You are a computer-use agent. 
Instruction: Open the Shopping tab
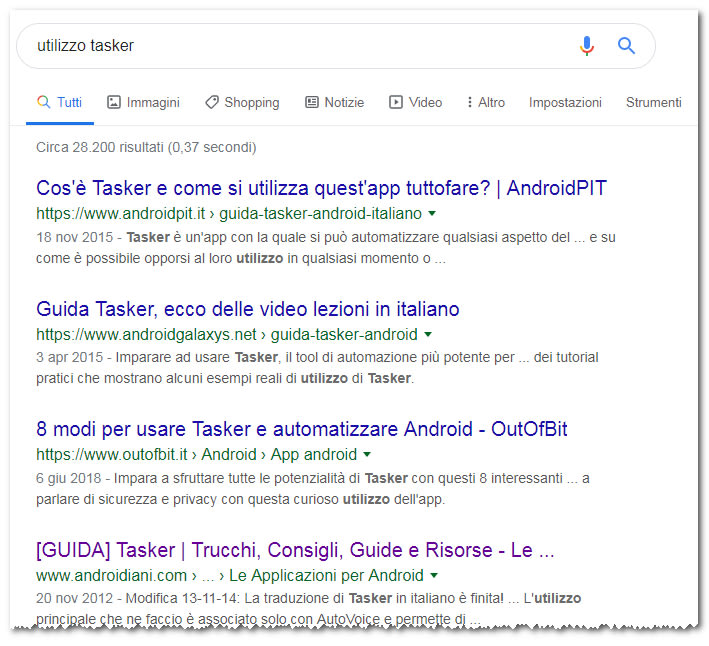tap(242, 102)
